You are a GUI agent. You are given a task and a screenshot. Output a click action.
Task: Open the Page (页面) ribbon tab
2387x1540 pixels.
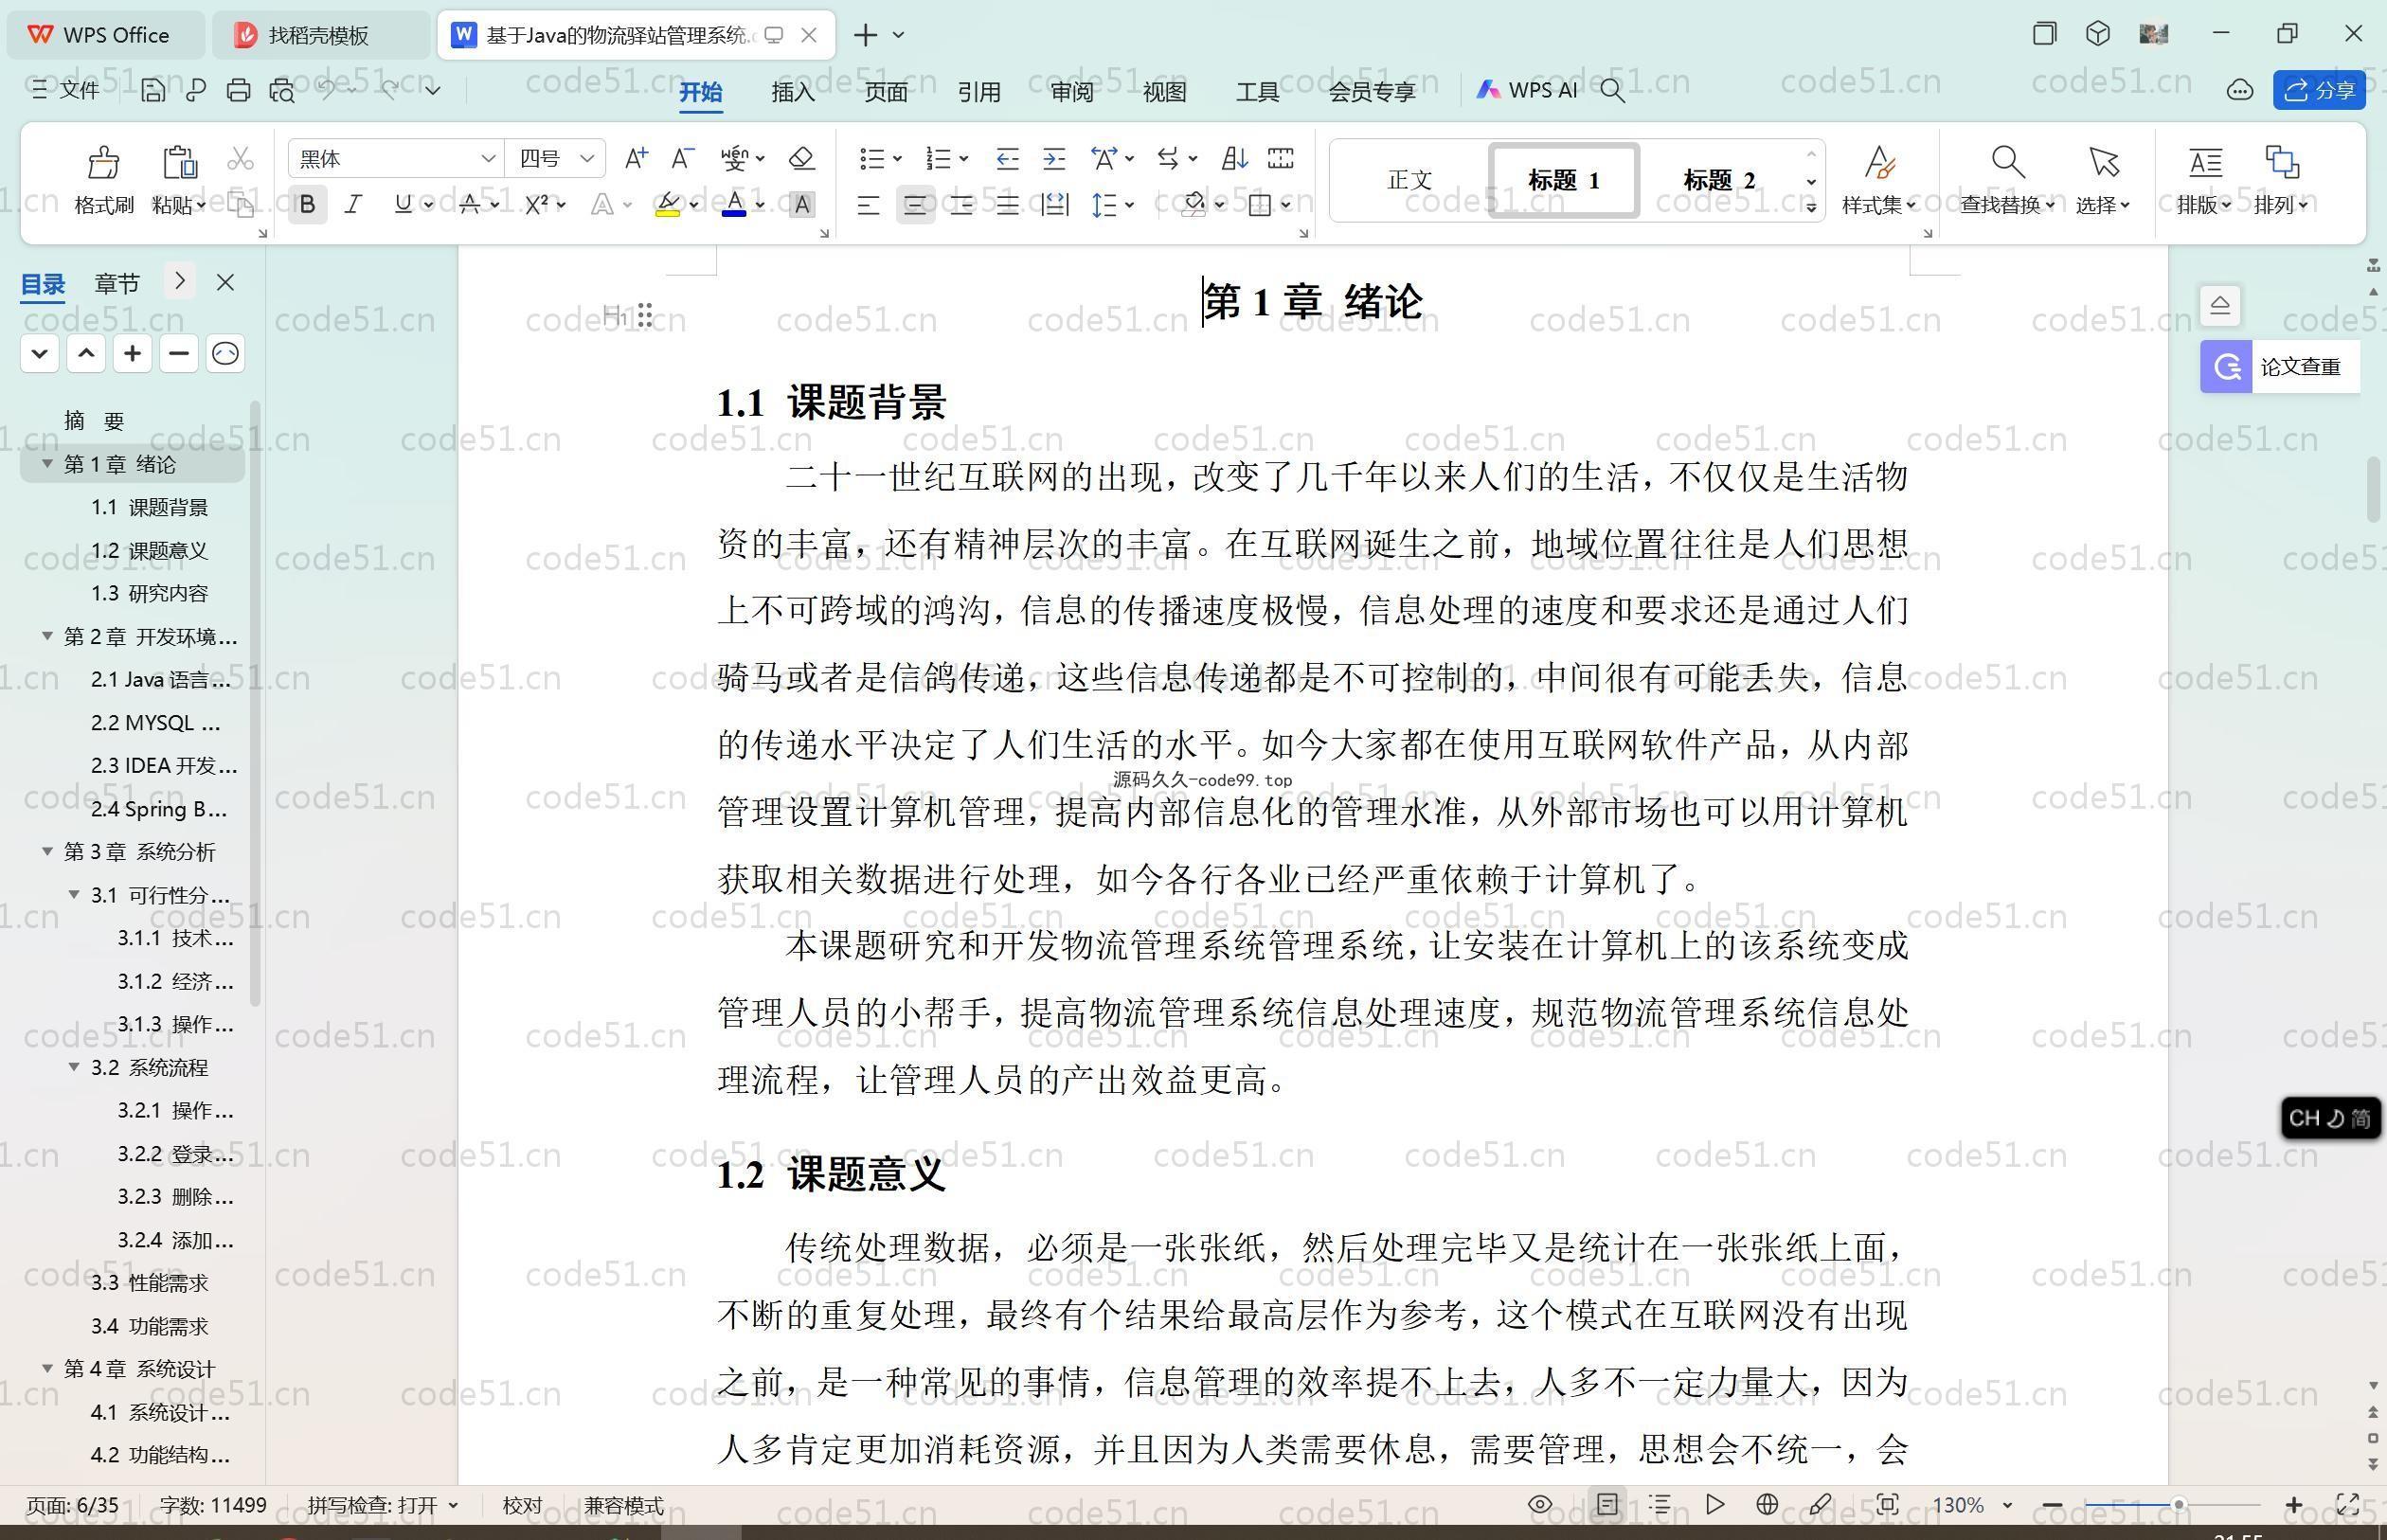886,92
